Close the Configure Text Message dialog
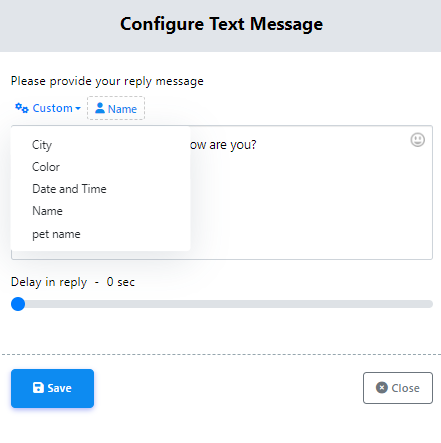The width and height of the screenshot is (441, 443). coord(398,388)
